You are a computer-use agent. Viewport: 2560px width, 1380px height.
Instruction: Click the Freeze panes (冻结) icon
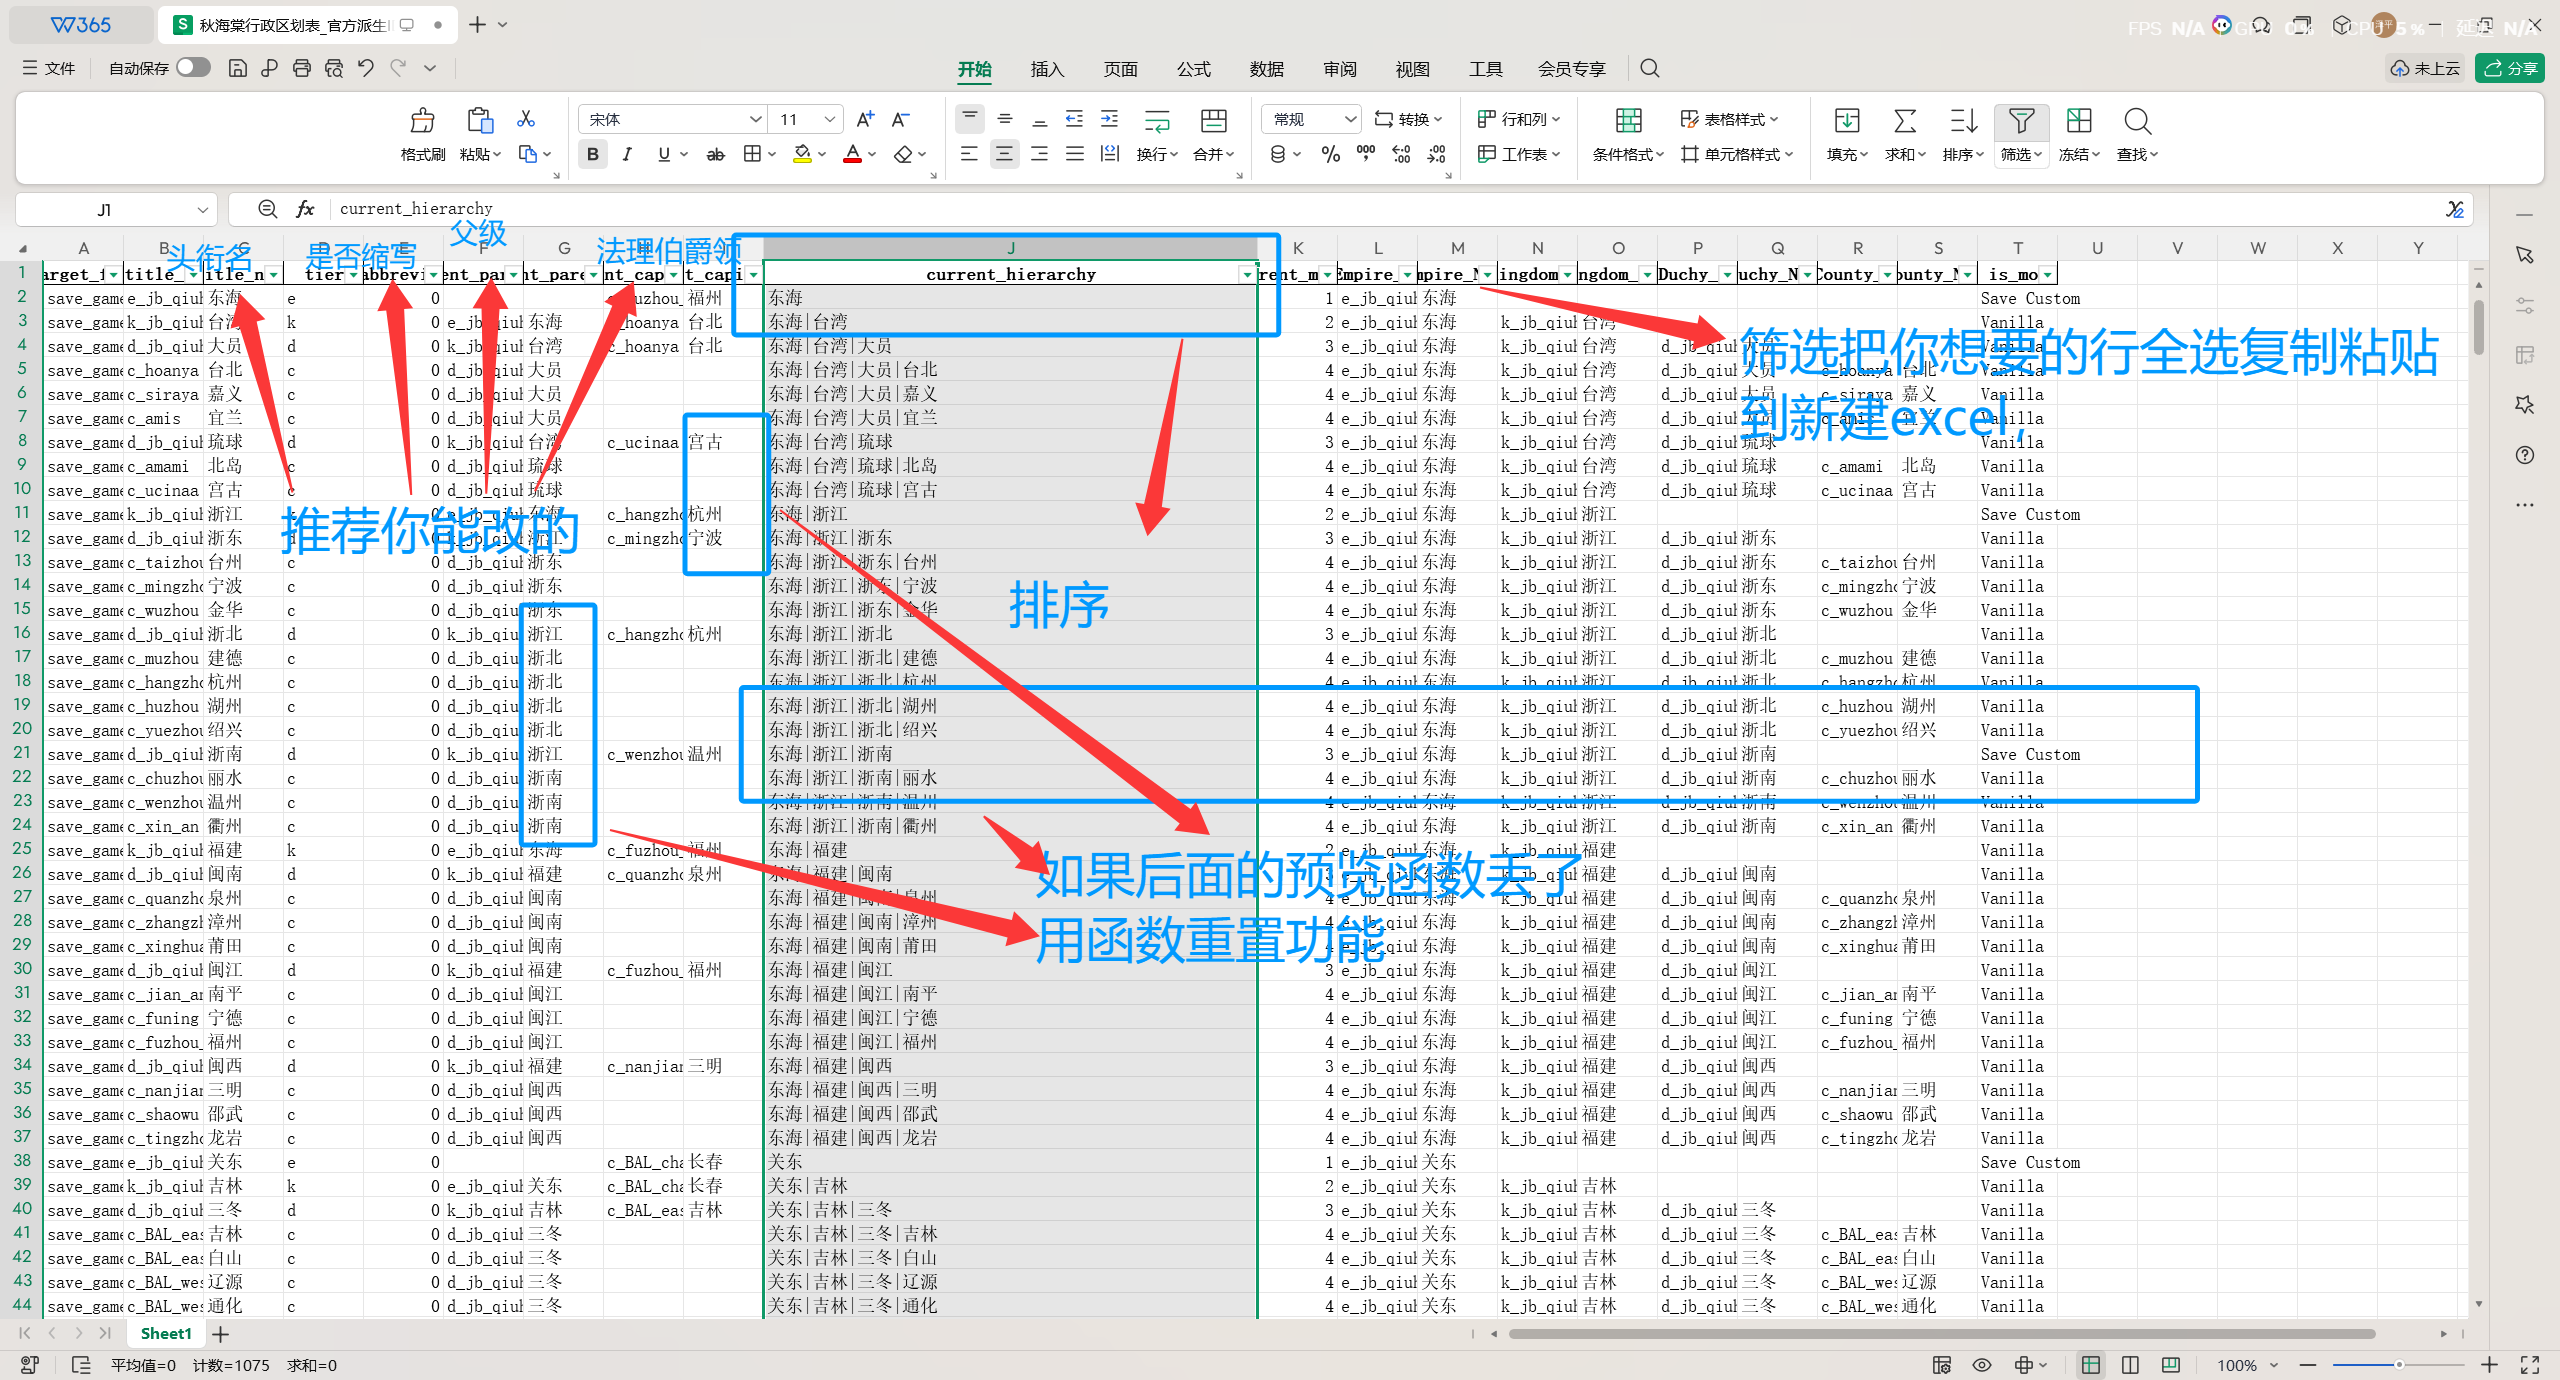click(x=2079, y=121)
